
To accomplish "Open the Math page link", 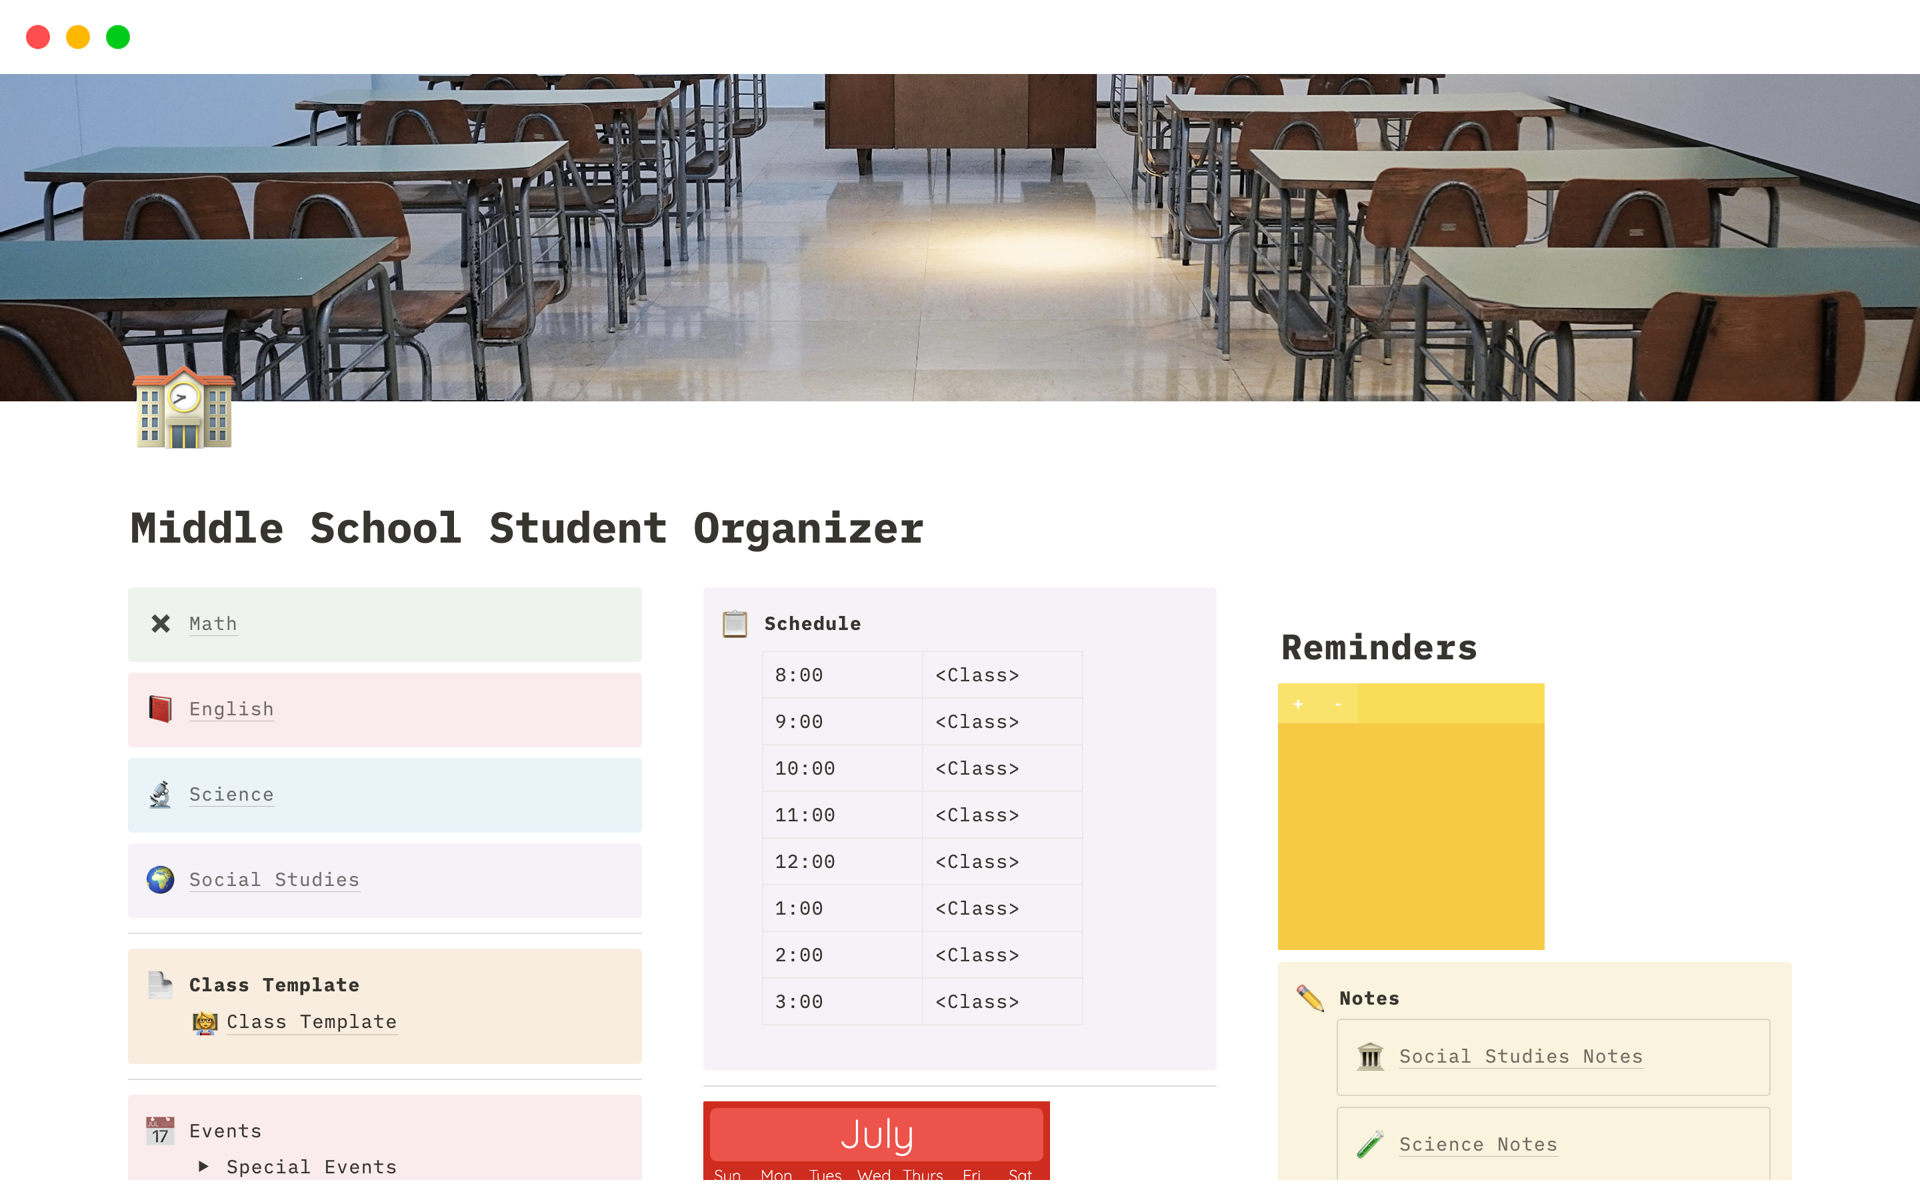I will [x=213, y=624].
